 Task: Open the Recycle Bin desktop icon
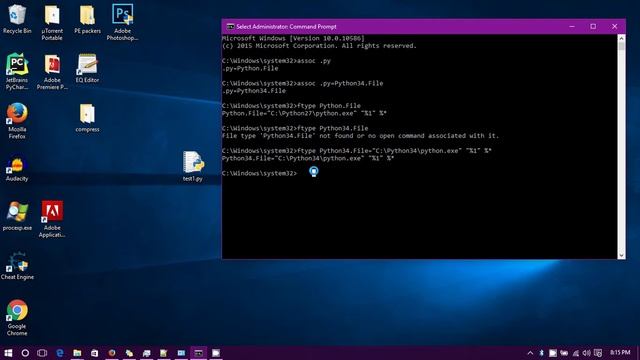tap(17, 19)
